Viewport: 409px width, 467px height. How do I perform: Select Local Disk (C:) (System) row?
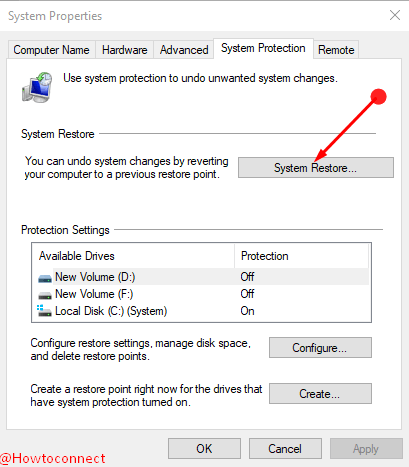201,311
